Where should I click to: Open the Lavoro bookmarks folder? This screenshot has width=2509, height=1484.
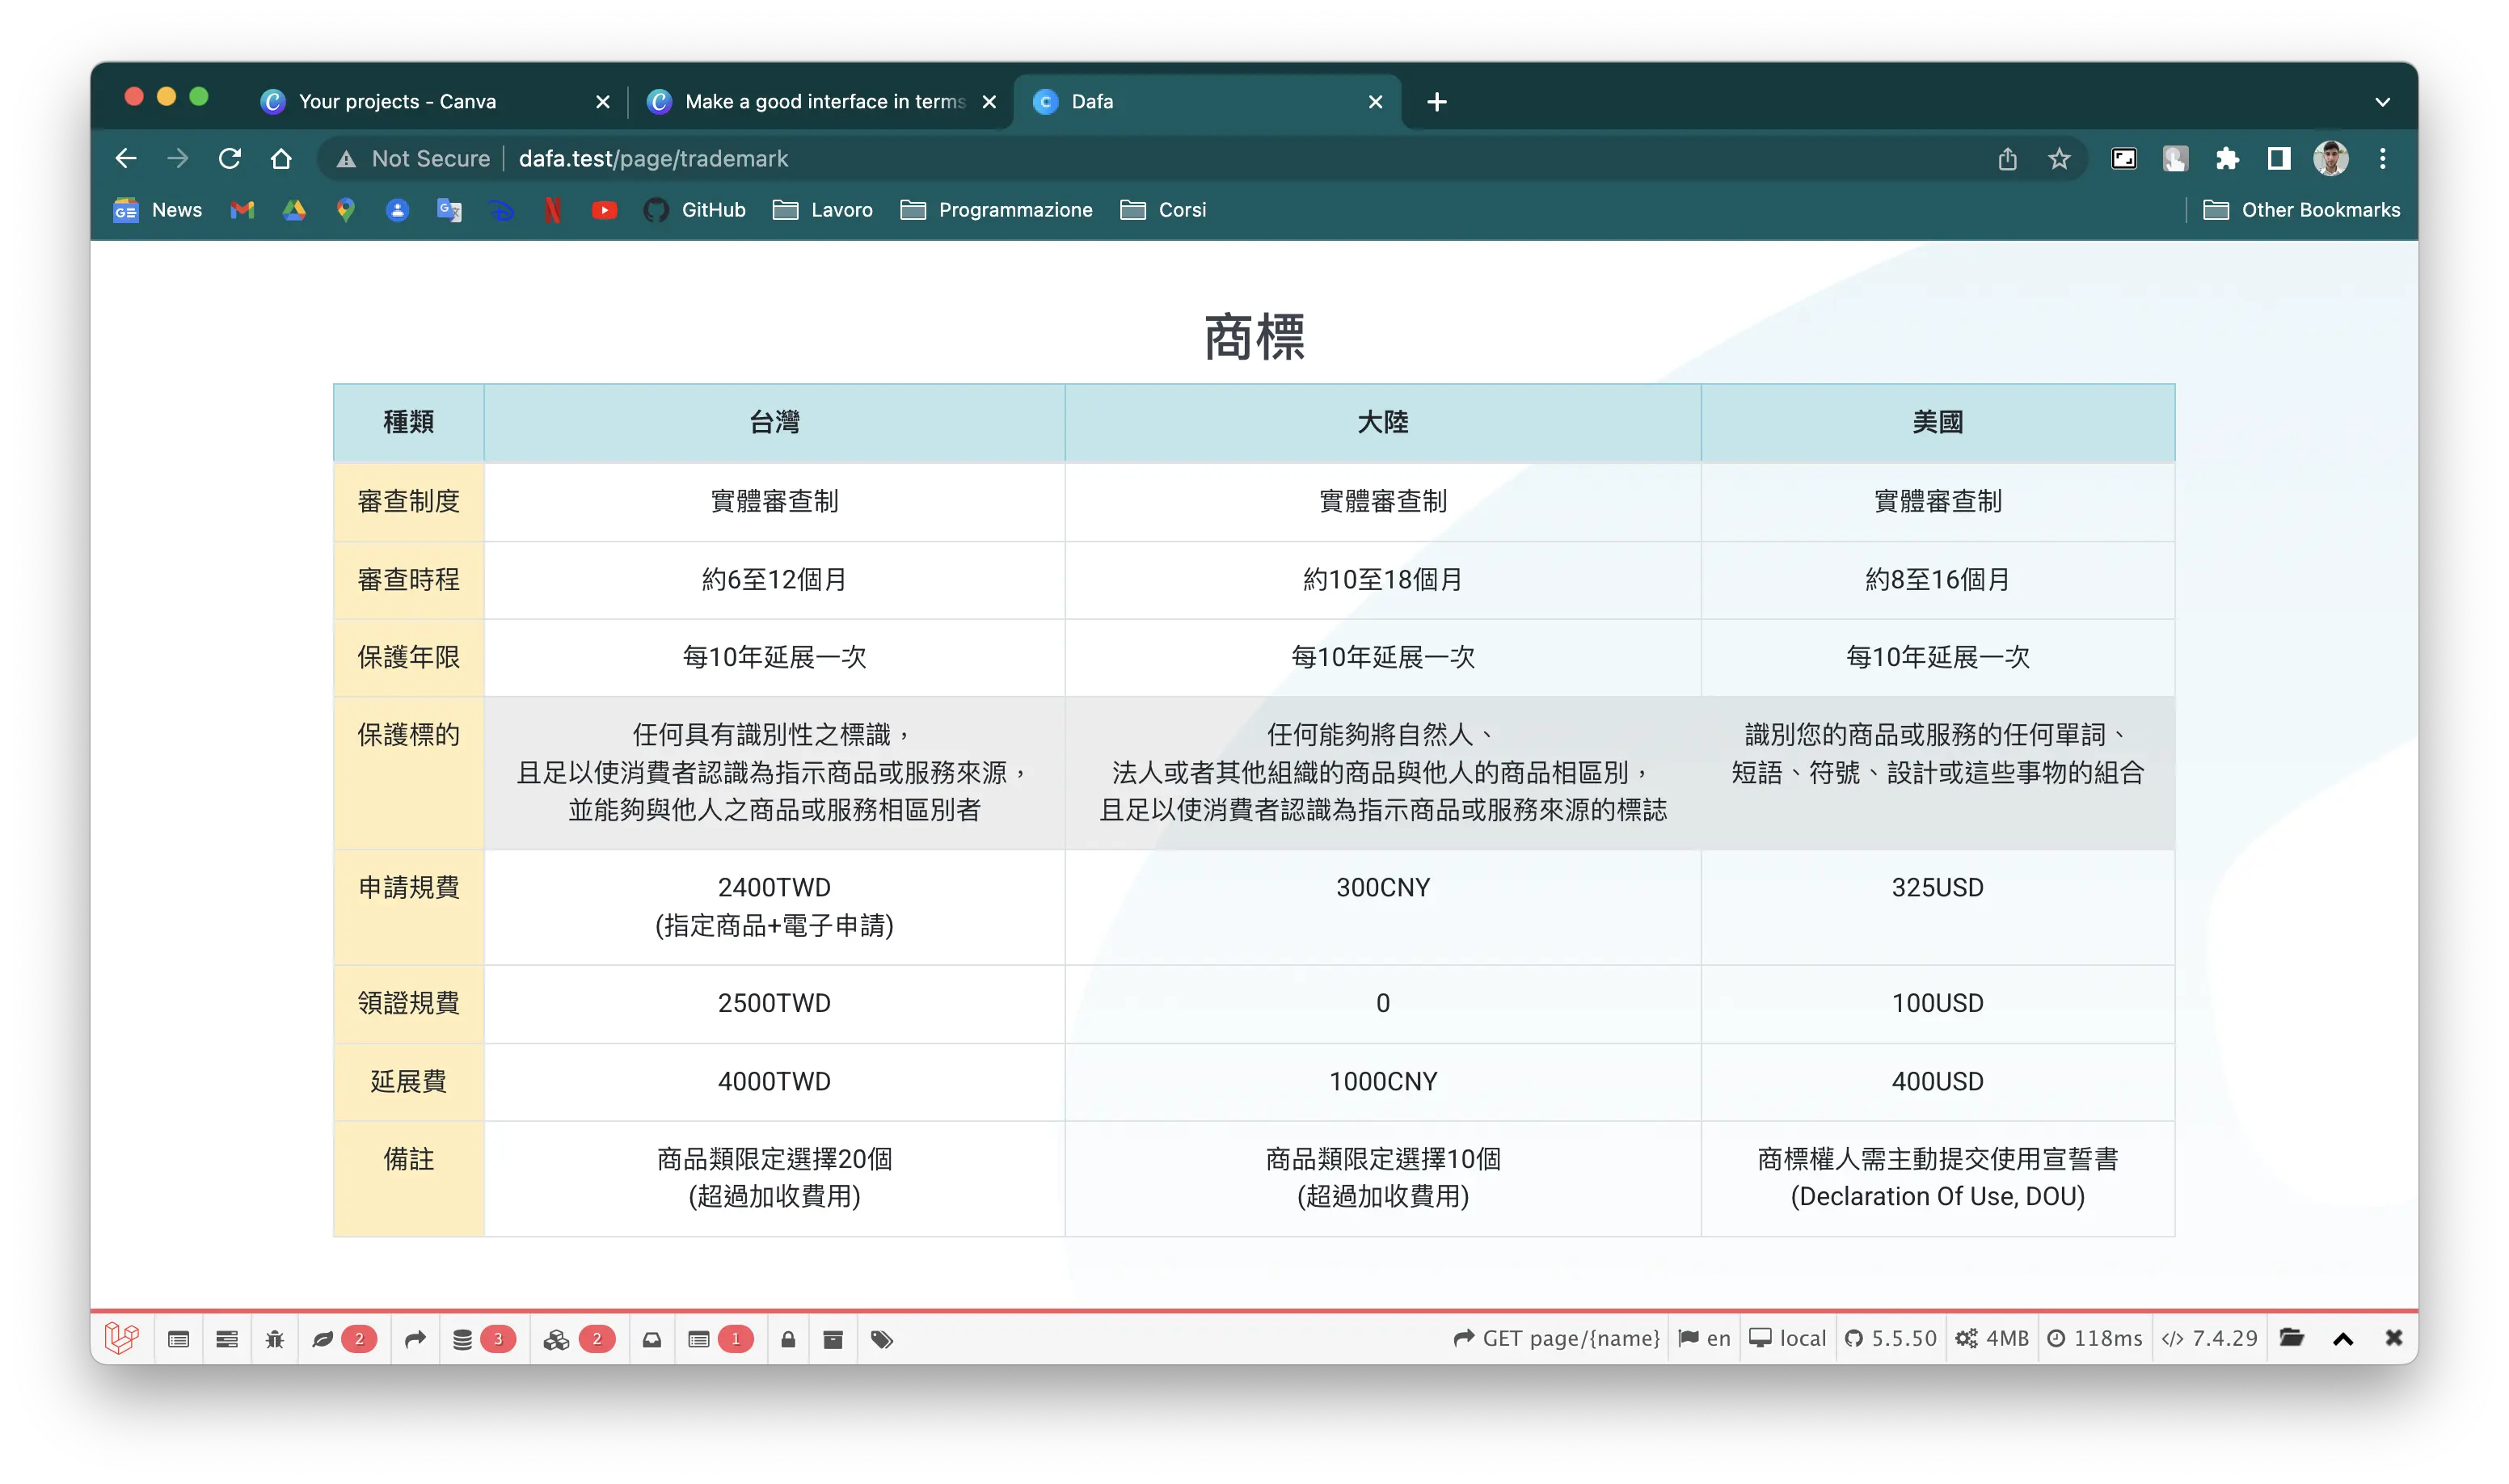823,210
